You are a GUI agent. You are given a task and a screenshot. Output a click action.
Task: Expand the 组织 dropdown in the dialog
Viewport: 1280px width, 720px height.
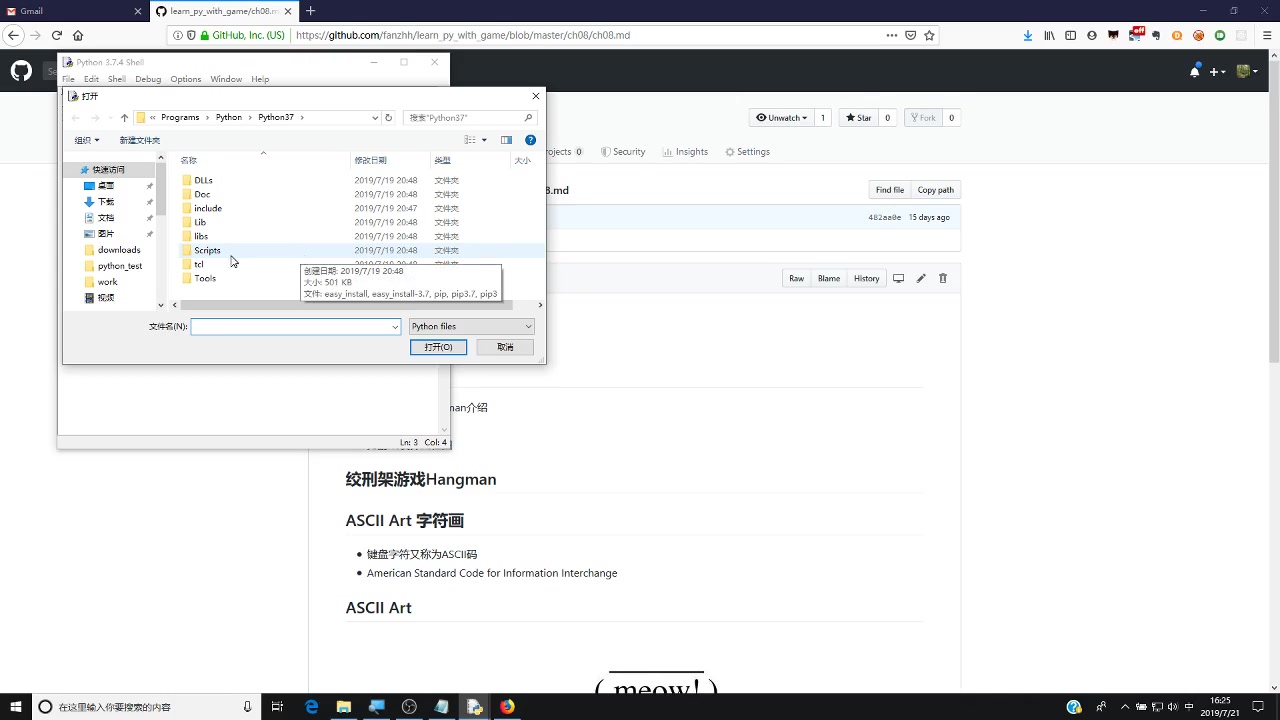(x=86, y=139)
